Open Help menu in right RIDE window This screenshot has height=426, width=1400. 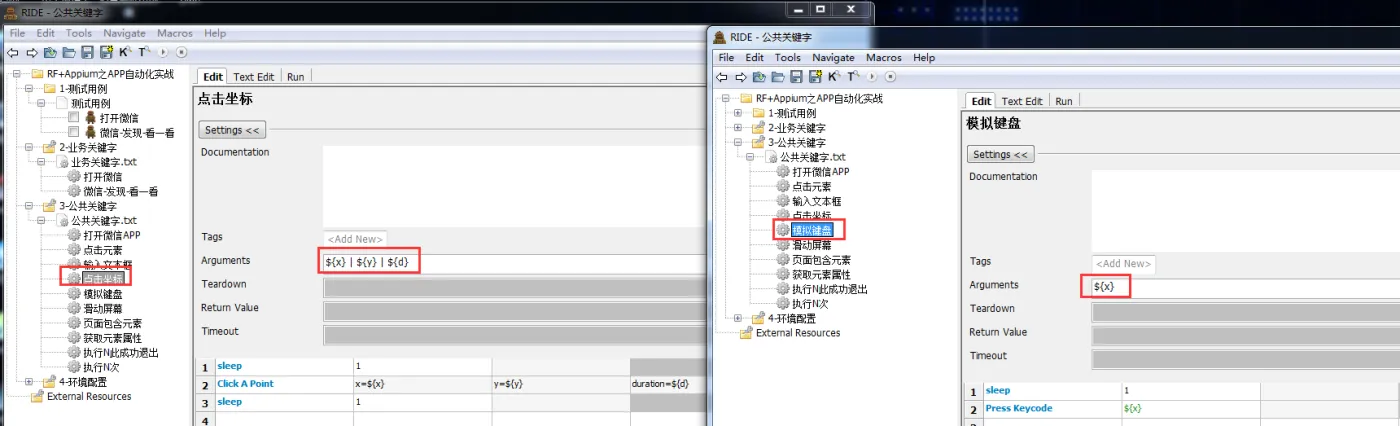(x=924, y=58)
